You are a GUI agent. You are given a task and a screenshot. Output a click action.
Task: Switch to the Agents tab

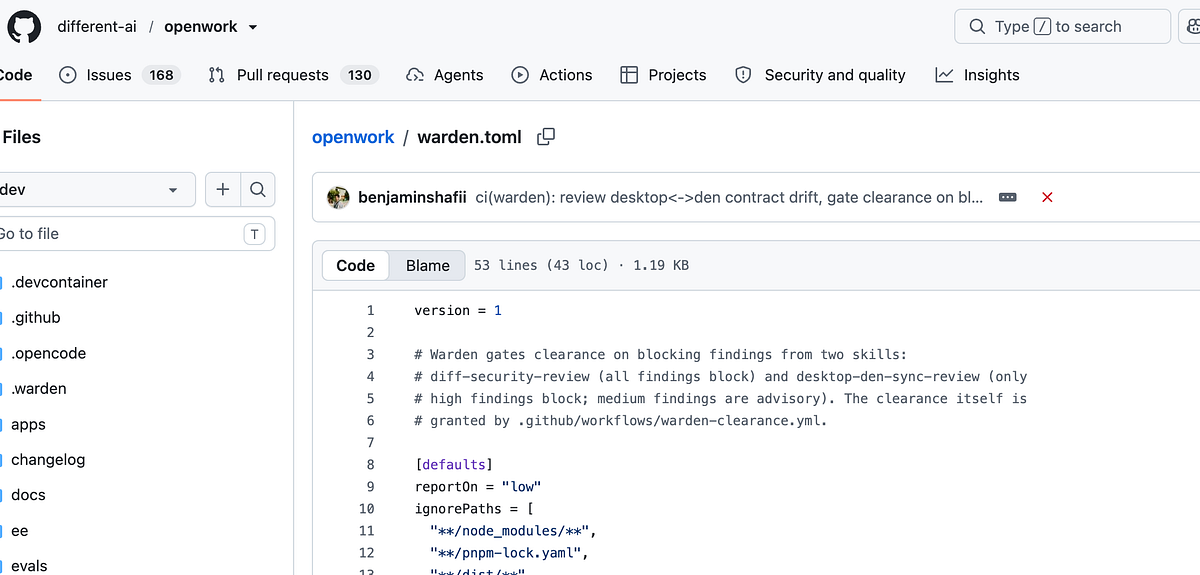[445, 75]
